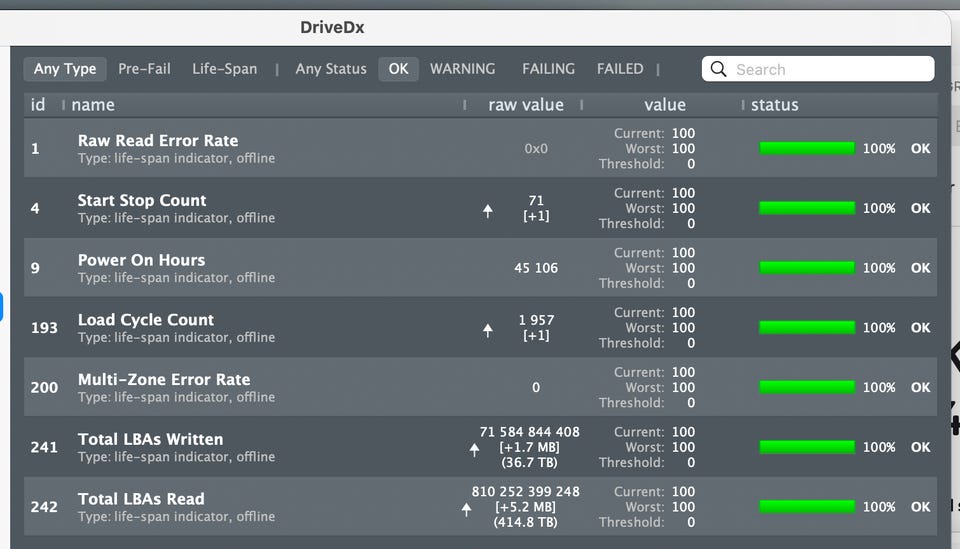Click the raw value 1 957
Screen dimensions: 960x549
[x=536, y=320]
